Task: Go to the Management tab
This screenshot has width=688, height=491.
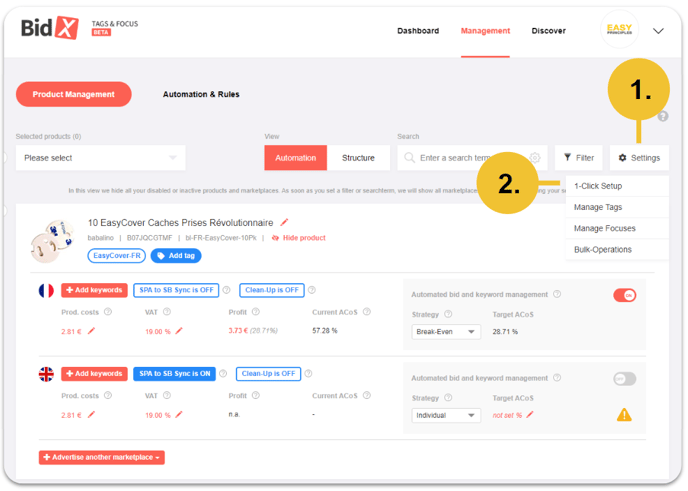Action: click(485, 31)
